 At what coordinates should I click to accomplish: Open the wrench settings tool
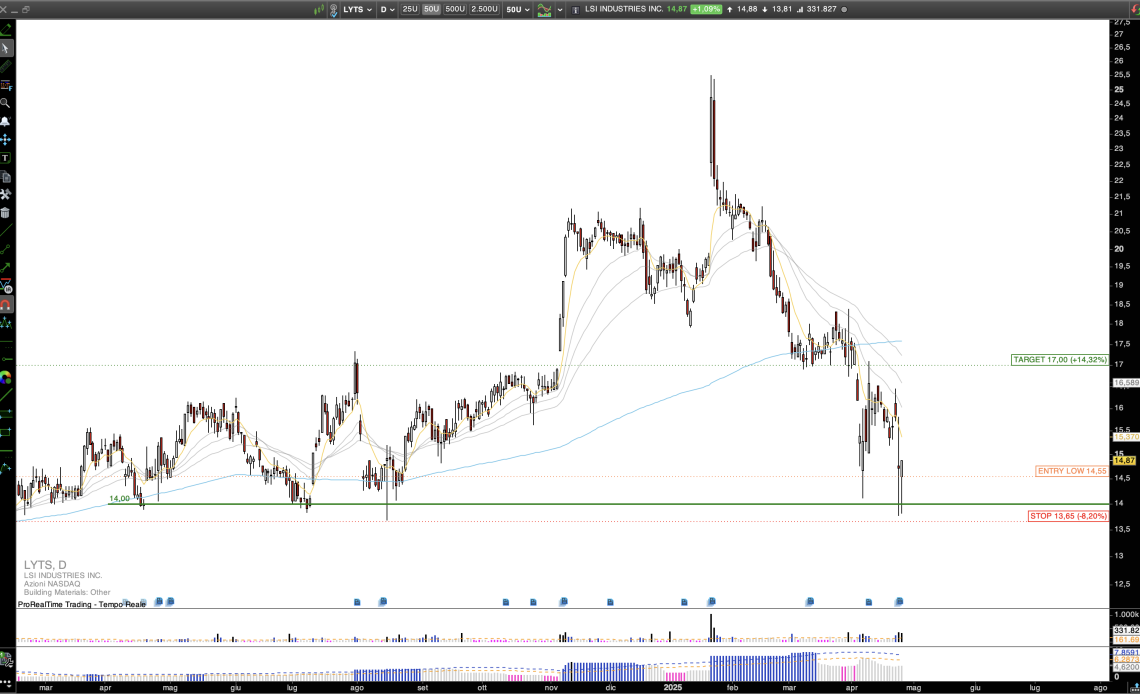tap(6, 194)
